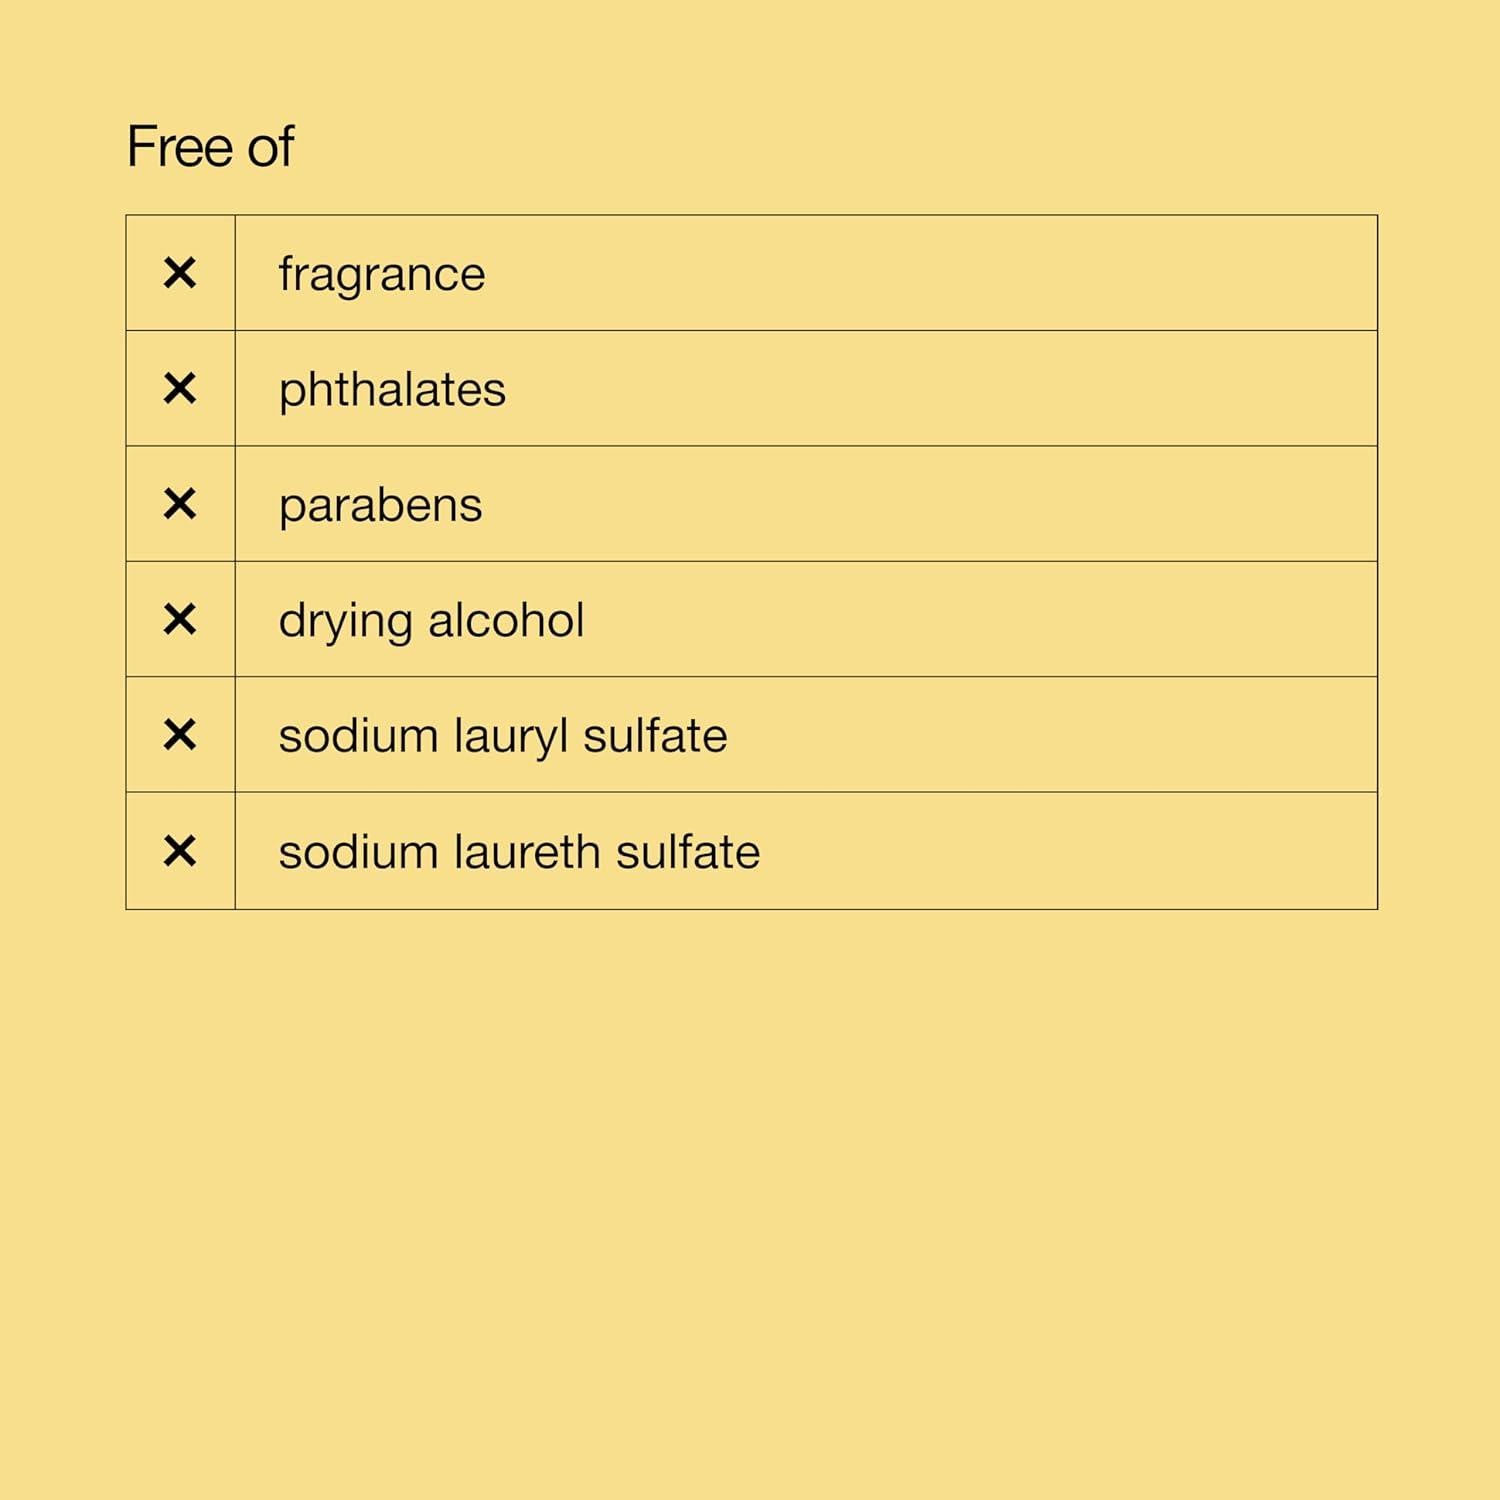This screenshot has height=1500, width=1500.
Task: Select the "fragrance" label
Action: coord(381,274)
